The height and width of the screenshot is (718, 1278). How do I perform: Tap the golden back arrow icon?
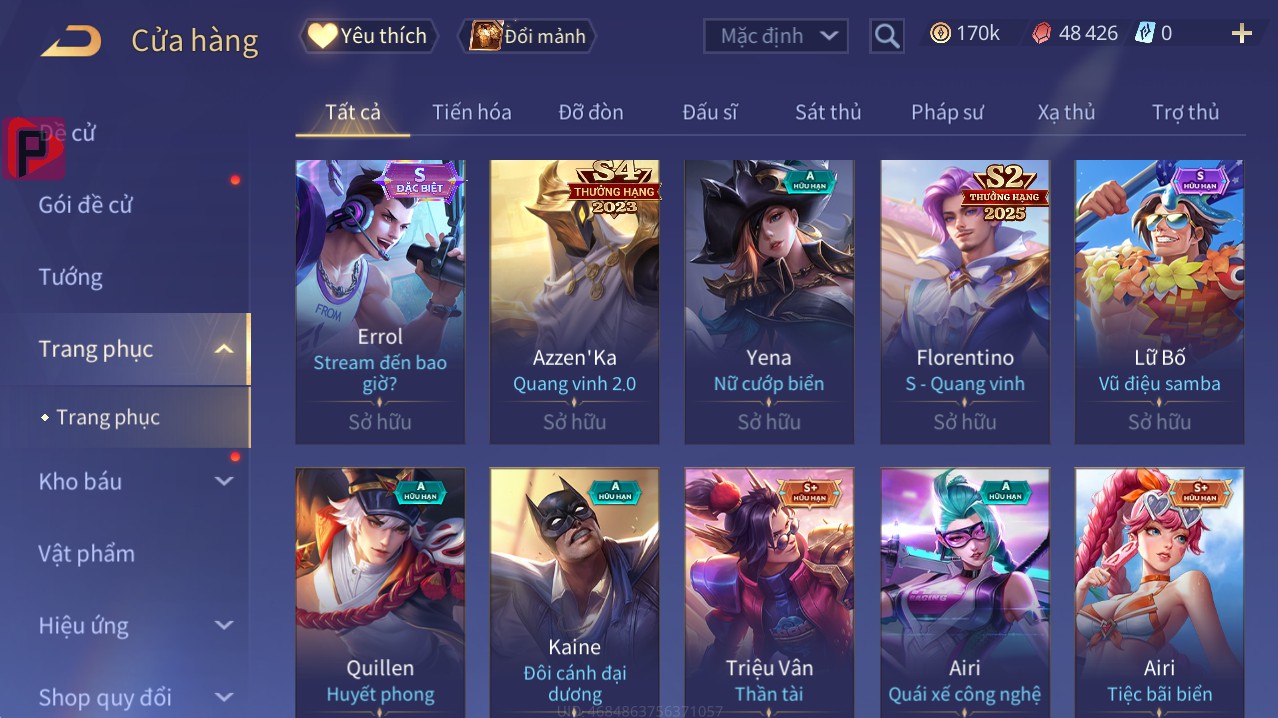71,41
